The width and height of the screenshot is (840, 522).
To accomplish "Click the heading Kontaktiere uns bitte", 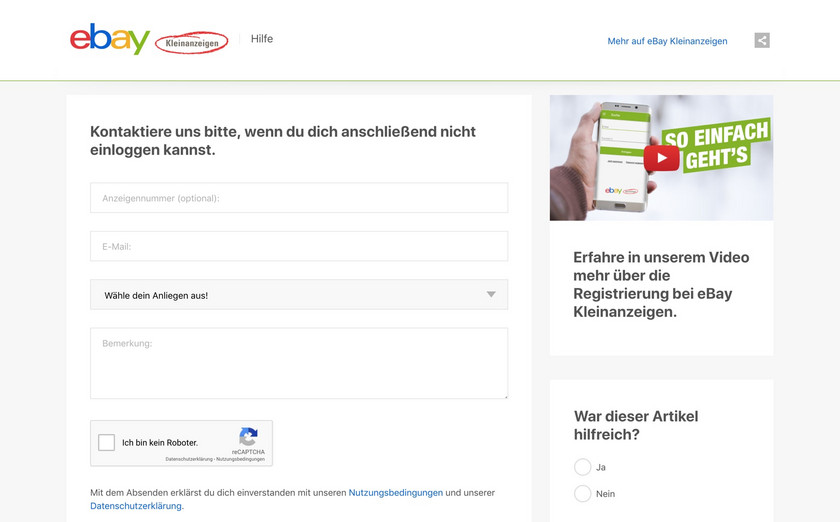I will (283, 140).
